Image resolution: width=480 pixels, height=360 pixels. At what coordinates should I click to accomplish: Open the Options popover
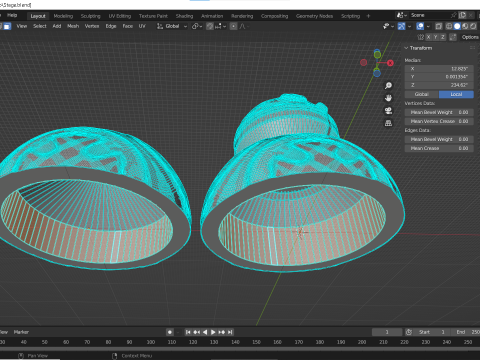pyautogui.click(x=470, y=37)
